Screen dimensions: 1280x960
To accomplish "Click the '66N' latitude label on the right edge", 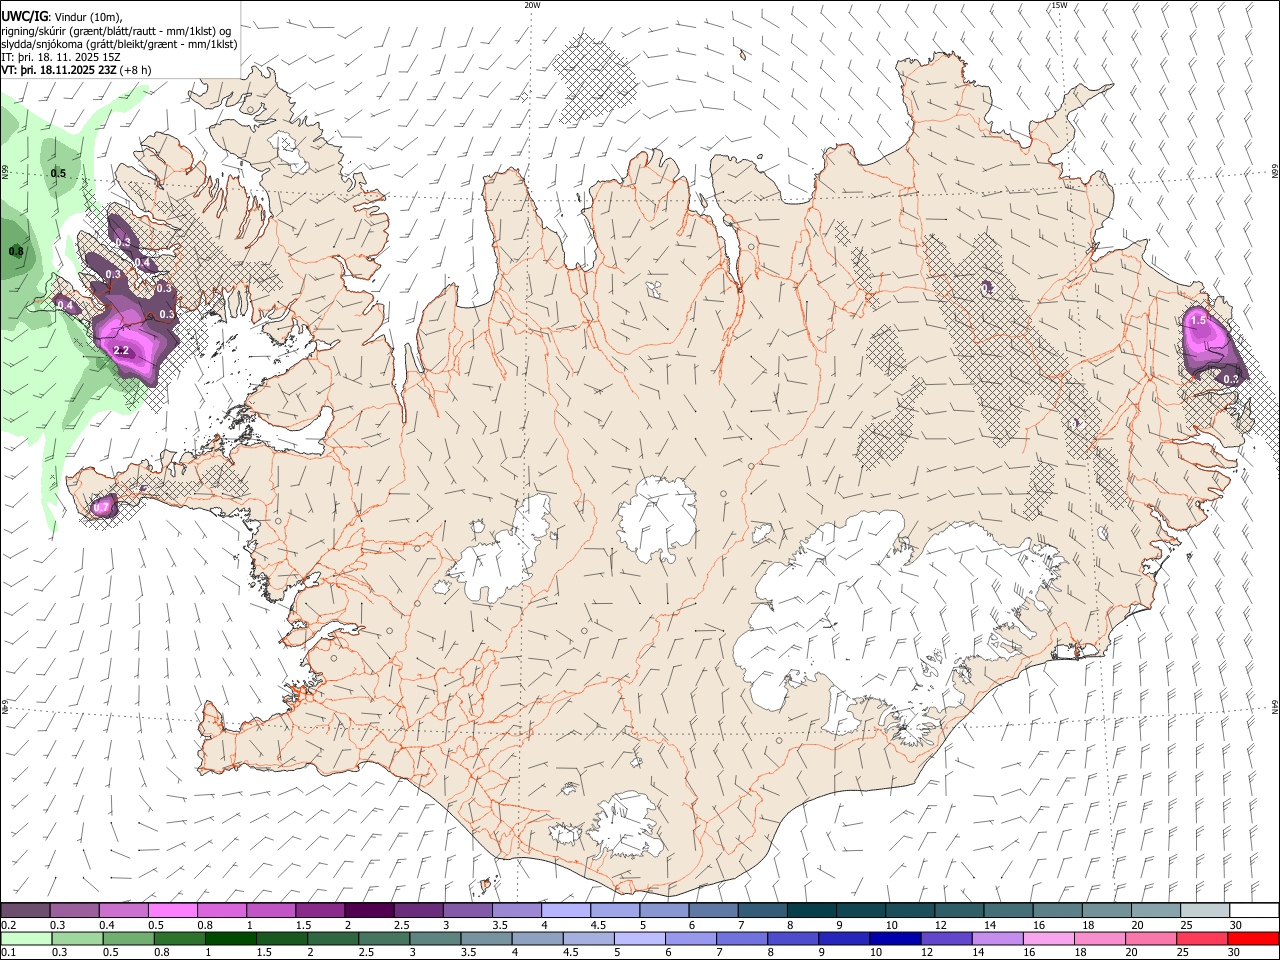I will coord(1275,171).
